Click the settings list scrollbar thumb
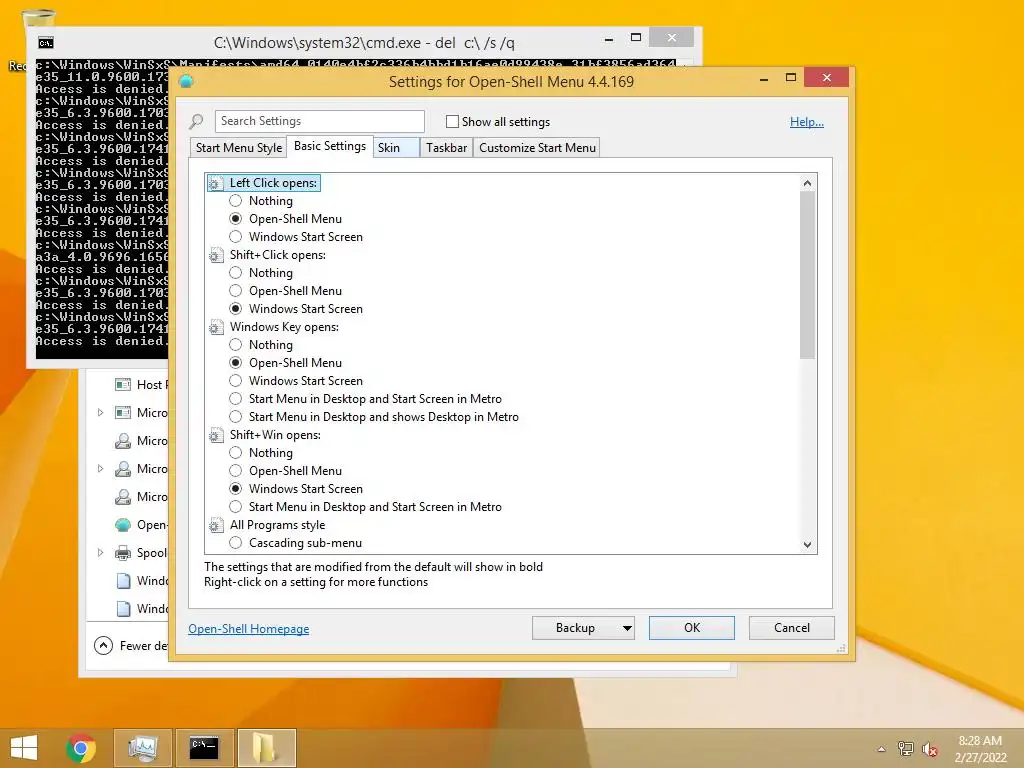The width and height of the screenshot is (1024, 768). point(808,275)
